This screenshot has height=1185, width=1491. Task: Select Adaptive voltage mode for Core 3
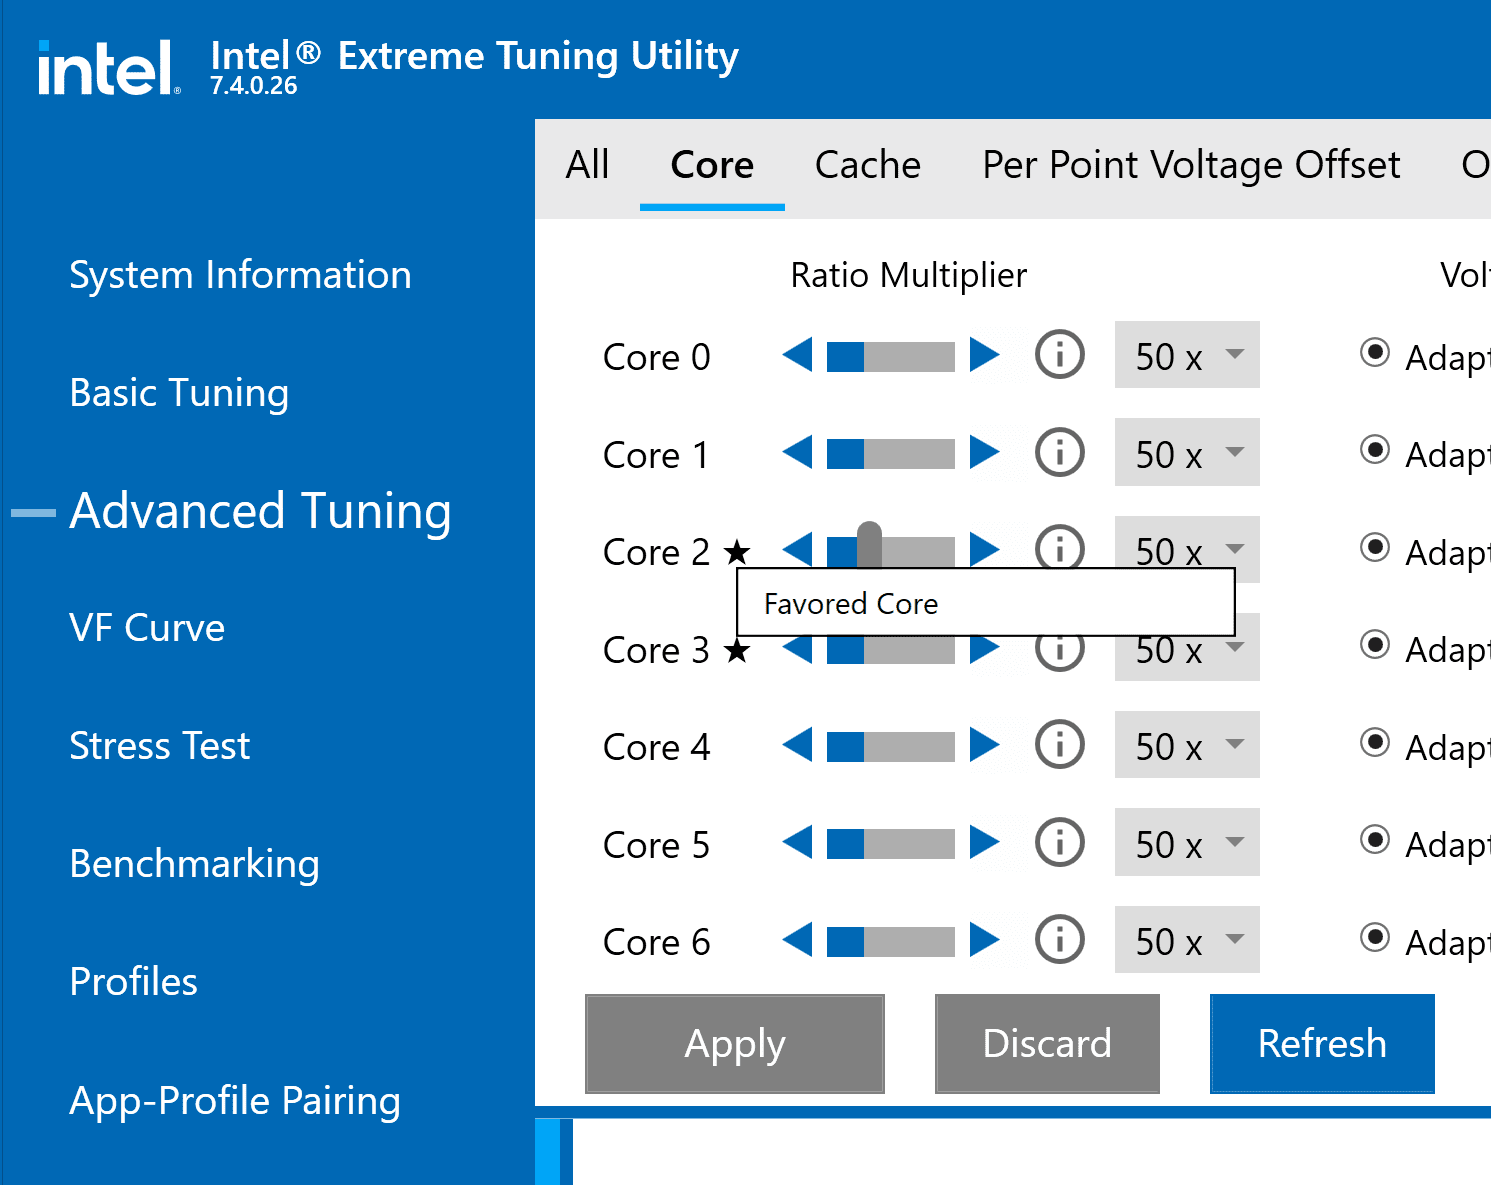[1375, 645]
